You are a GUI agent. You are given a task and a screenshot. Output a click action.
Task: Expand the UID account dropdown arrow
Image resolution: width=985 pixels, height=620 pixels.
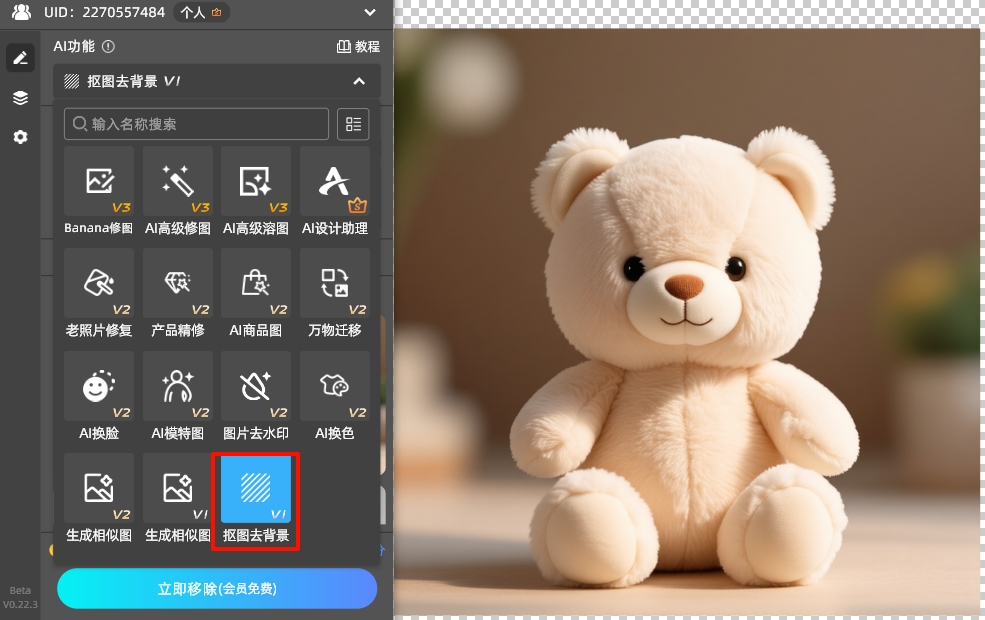(370, 13)
